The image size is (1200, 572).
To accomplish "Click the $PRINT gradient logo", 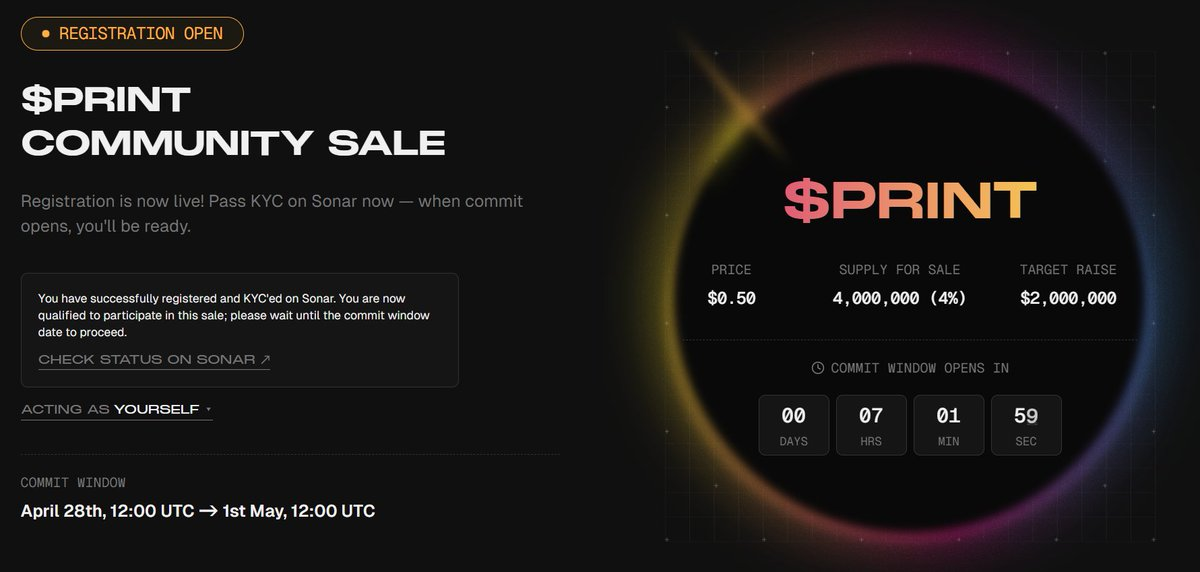I will [909, 200].
